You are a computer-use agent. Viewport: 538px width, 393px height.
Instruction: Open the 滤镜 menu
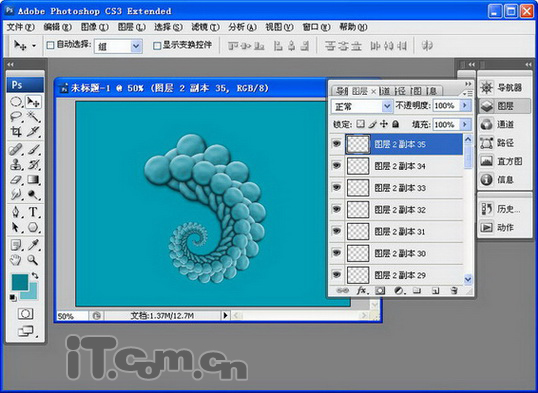[205, 27]
